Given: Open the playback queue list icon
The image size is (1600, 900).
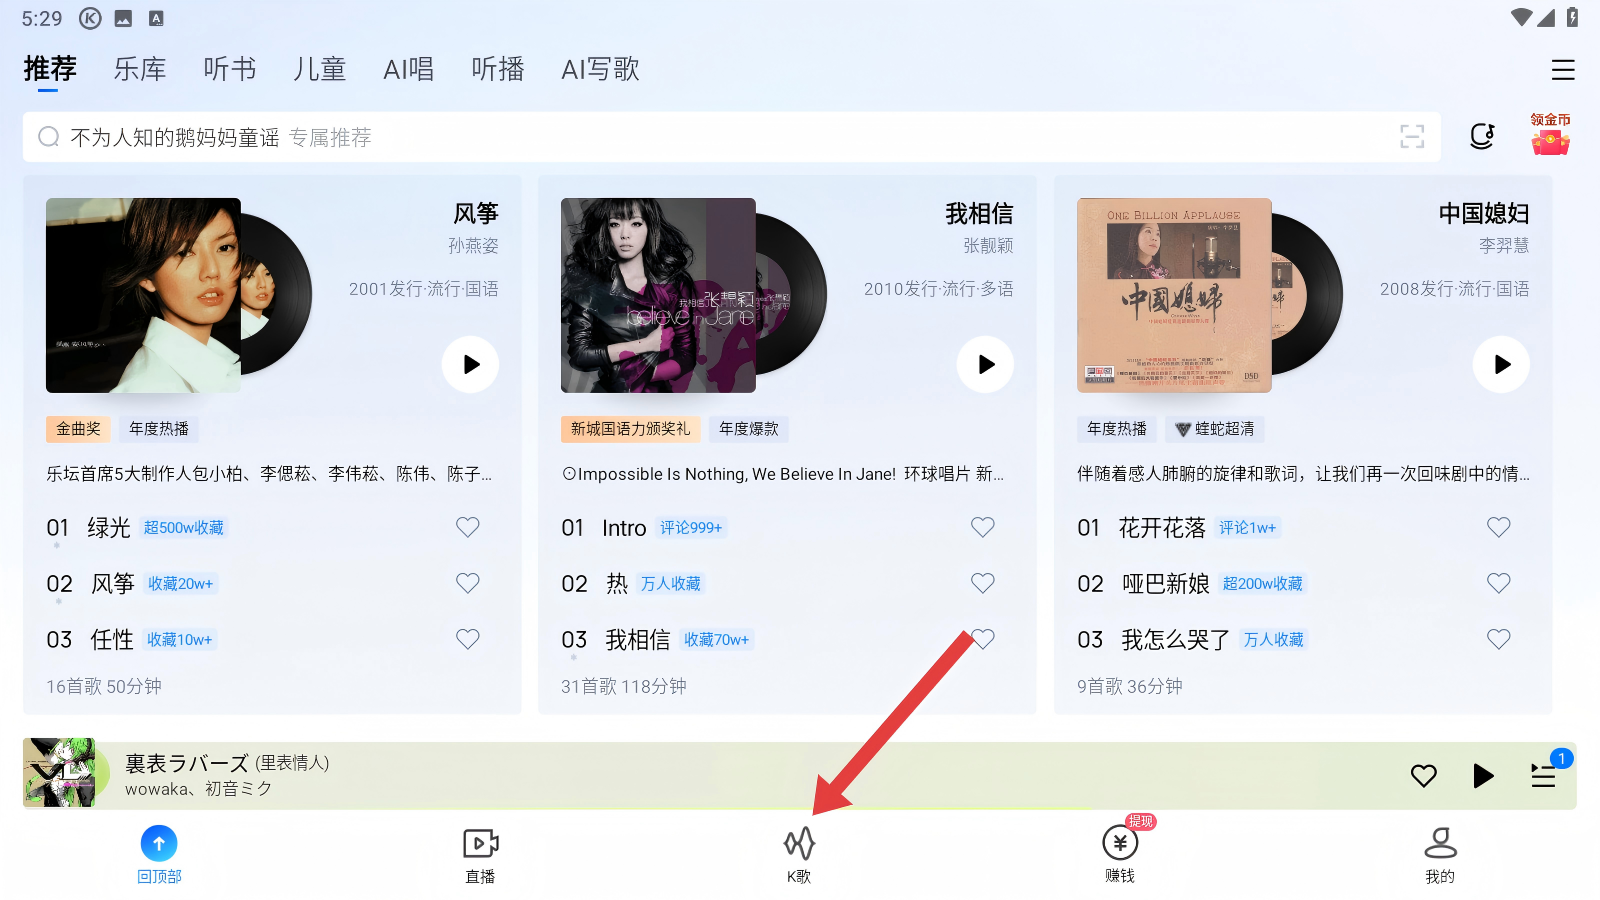Looking at the screenshot, I should pyautogui.click(x=1544, y=775).
